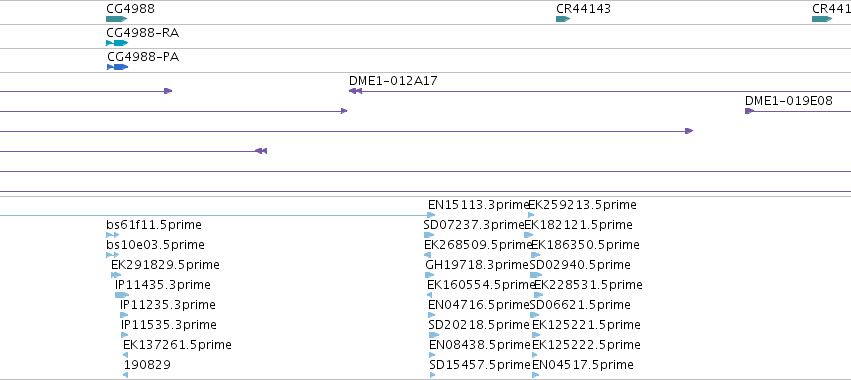Click the SD02940.5prime EST glyph

(536, 275)
